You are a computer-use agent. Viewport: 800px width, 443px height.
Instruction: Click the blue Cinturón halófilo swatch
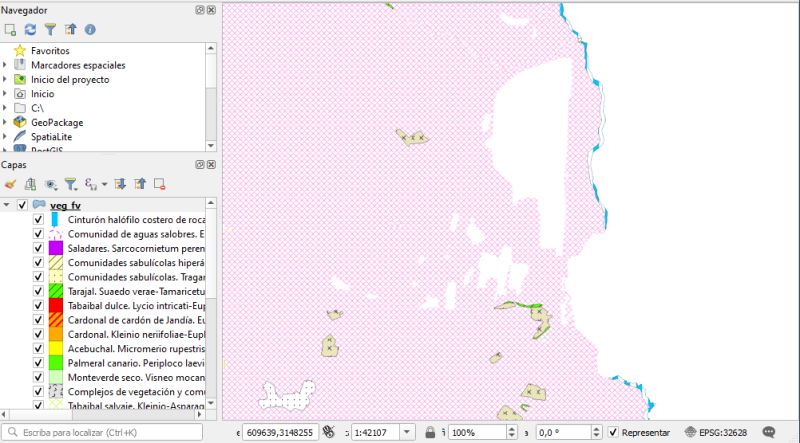55,219
